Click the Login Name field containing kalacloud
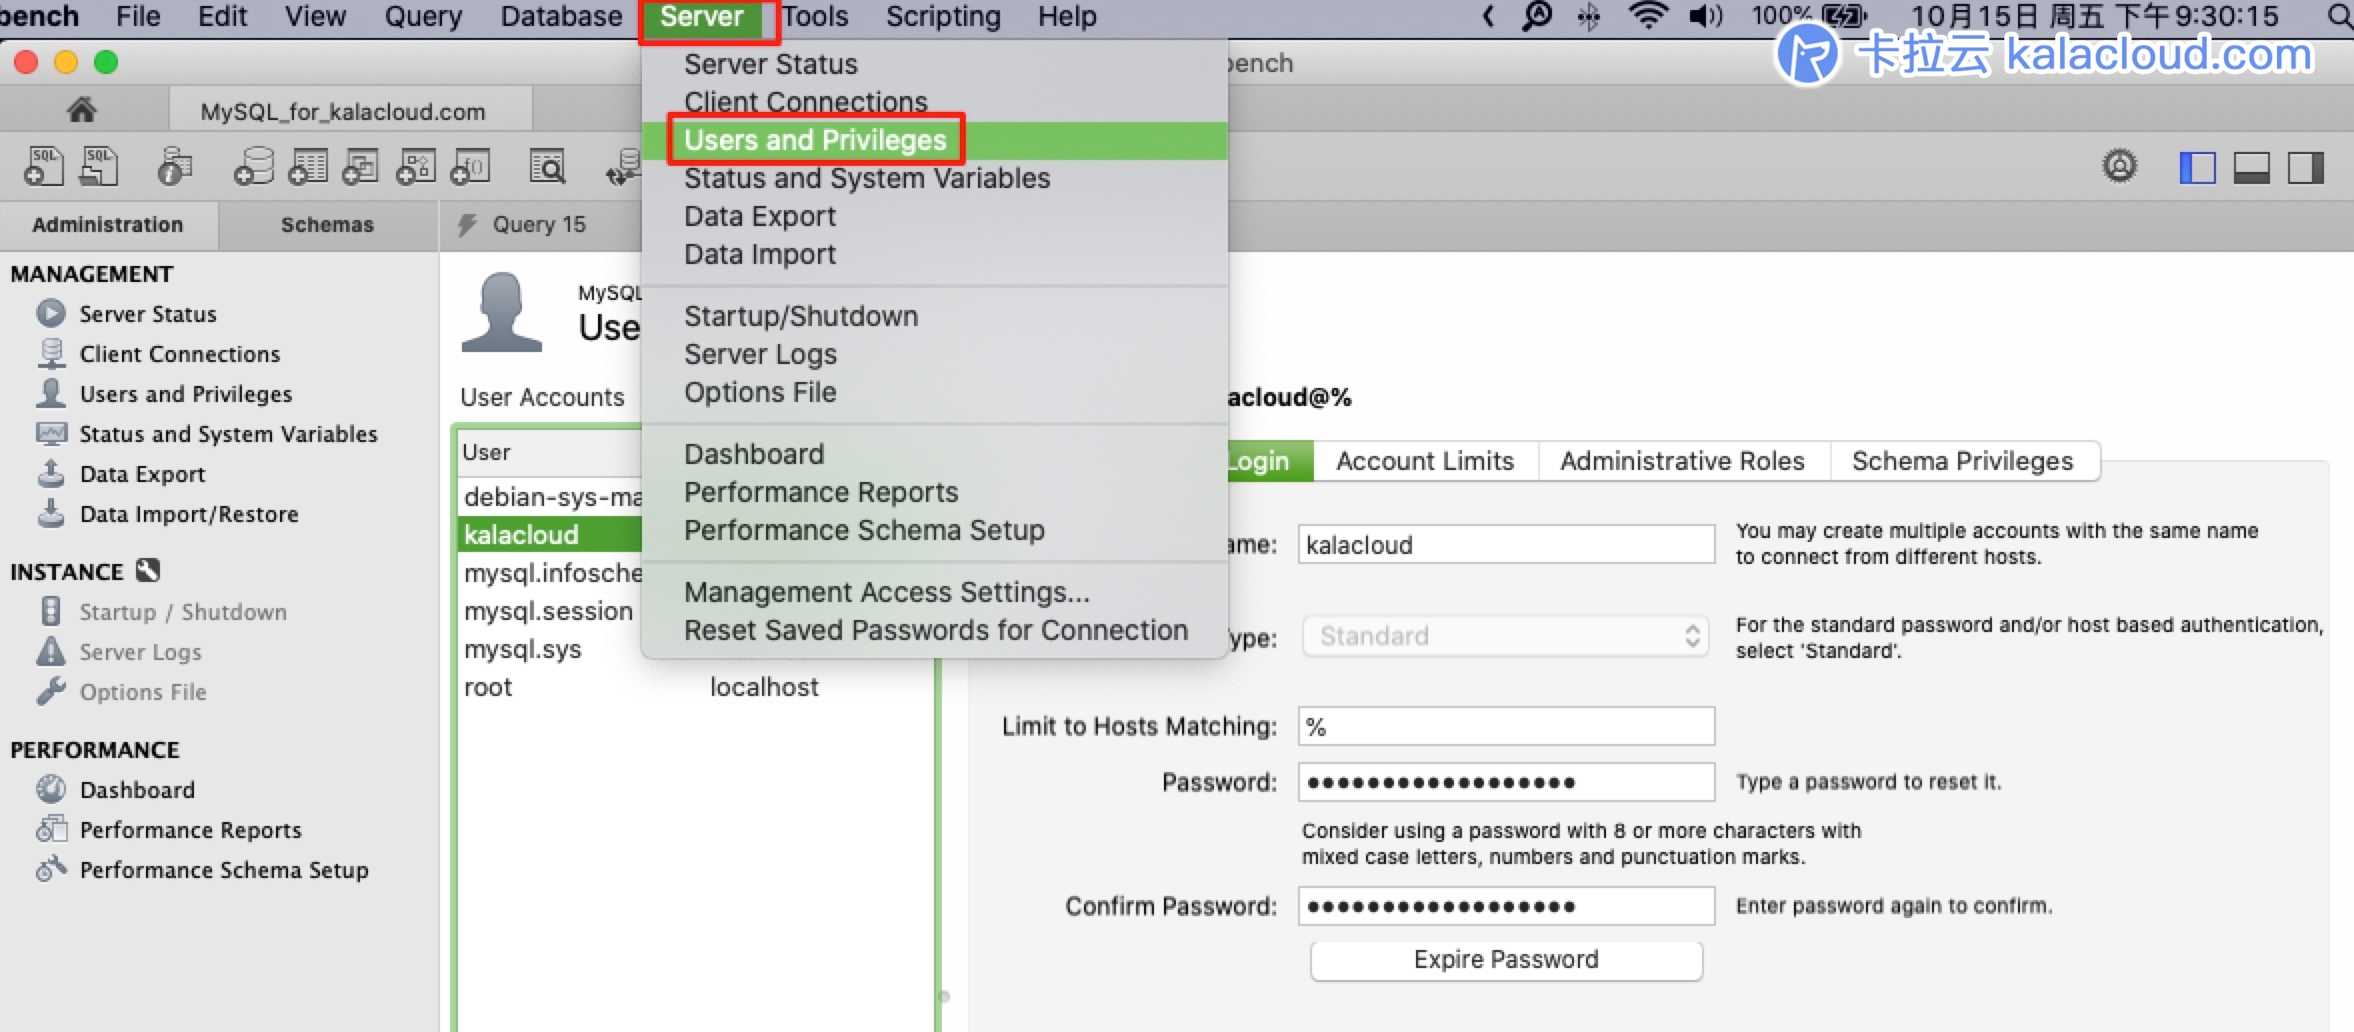The width and height of the screenshot is (2354, 1032). [x=1506, y=545]
